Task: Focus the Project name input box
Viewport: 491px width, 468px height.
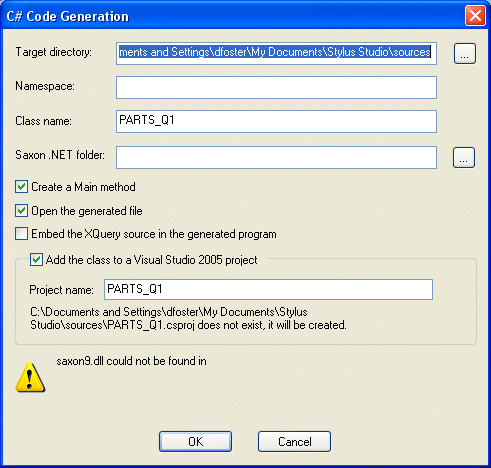Action: 268,289
